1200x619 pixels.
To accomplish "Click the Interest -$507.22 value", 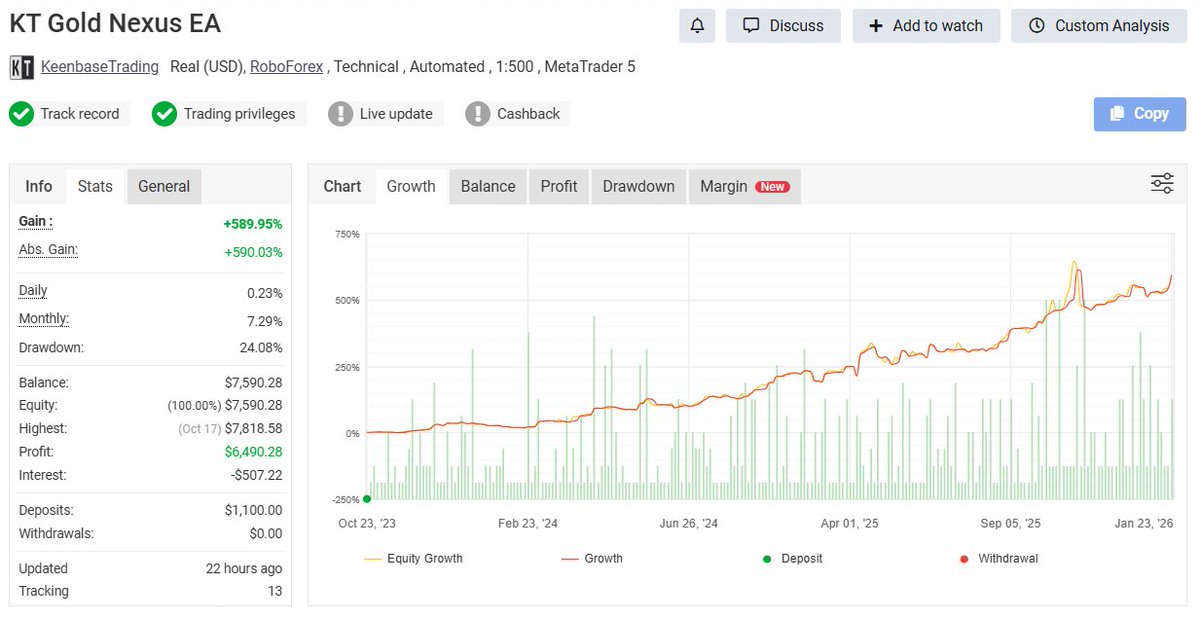I will tap(256, 475).
